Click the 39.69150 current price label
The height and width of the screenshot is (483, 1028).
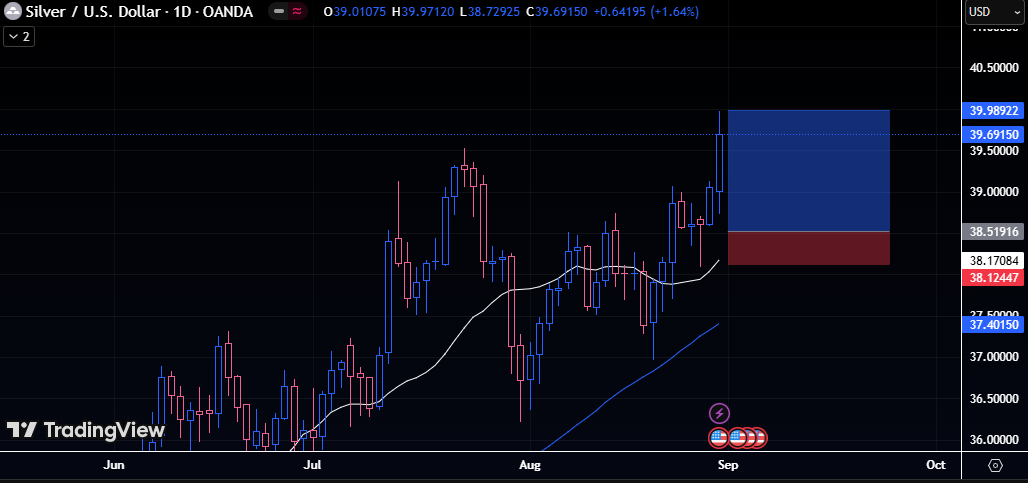pos(993,134)
